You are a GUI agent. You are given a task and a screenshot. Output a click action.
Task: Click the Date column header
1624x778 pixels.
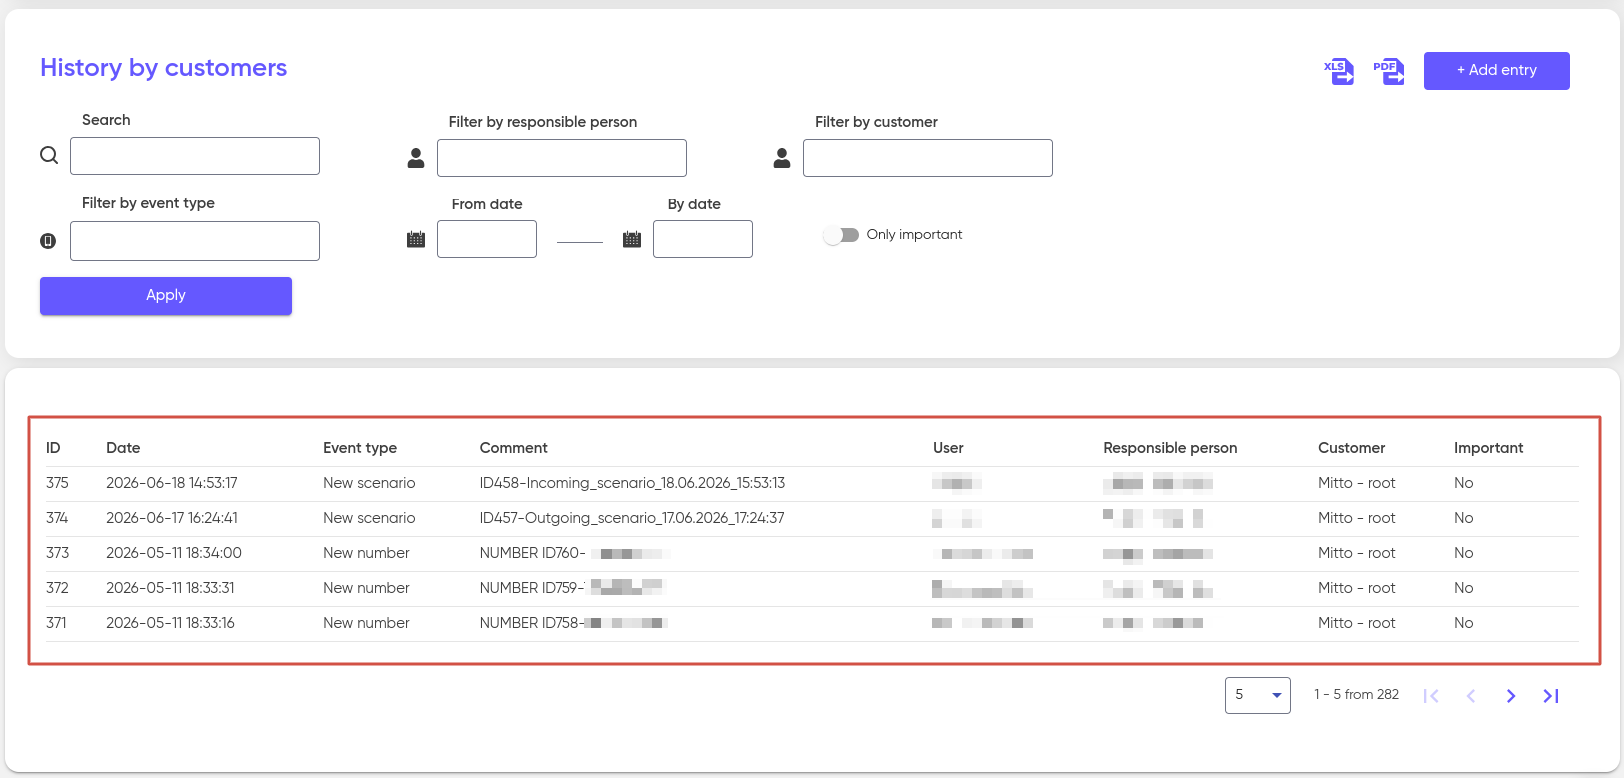[x=123, y=448]
